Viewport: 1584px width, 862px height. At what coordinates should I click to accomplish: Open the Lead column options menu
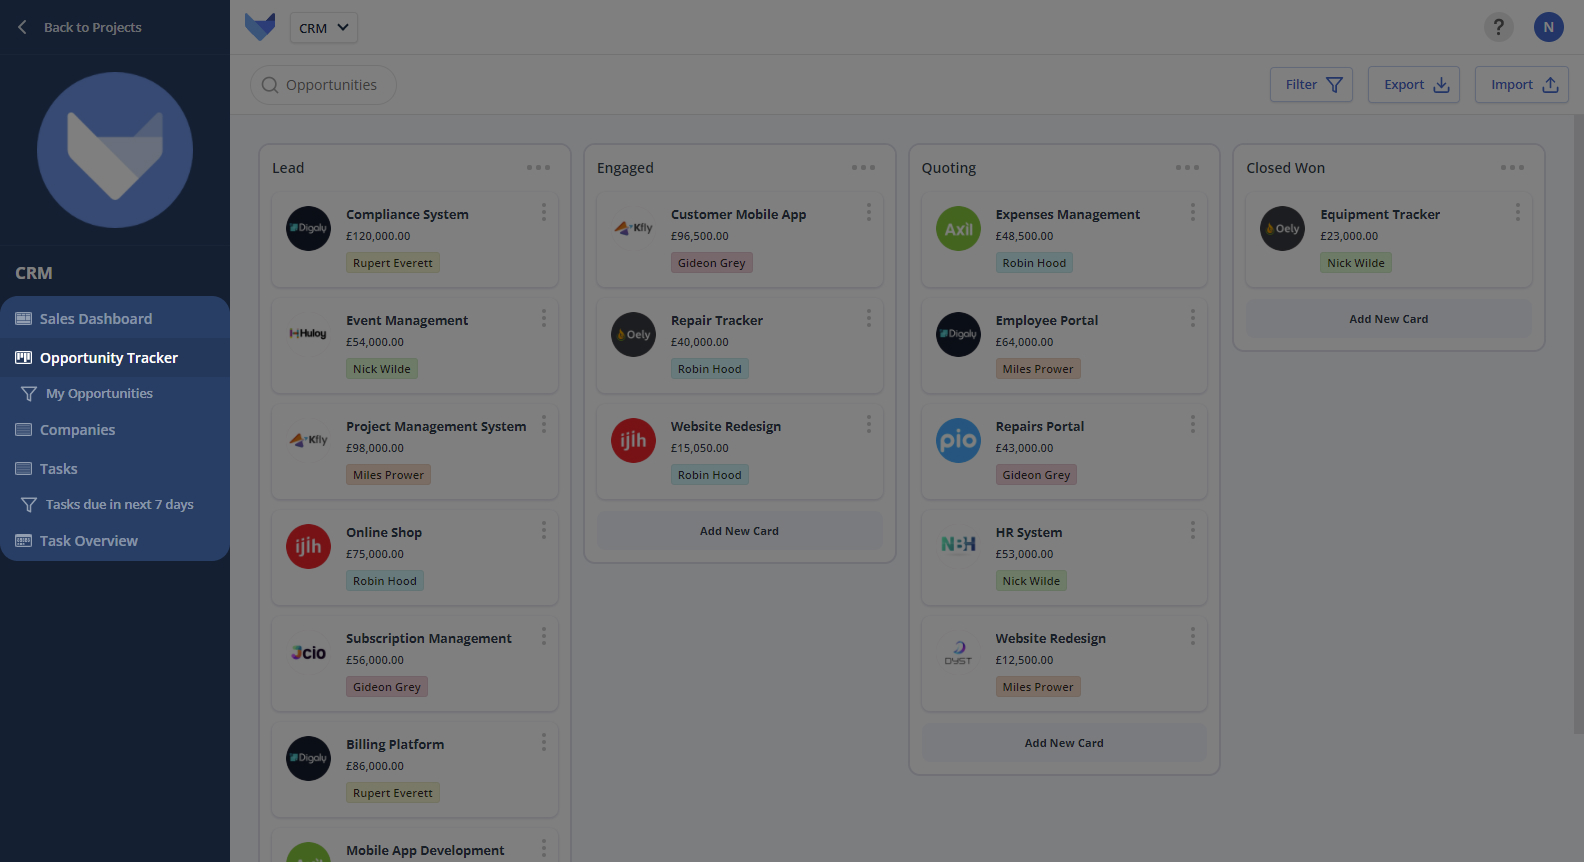[538, 168]
